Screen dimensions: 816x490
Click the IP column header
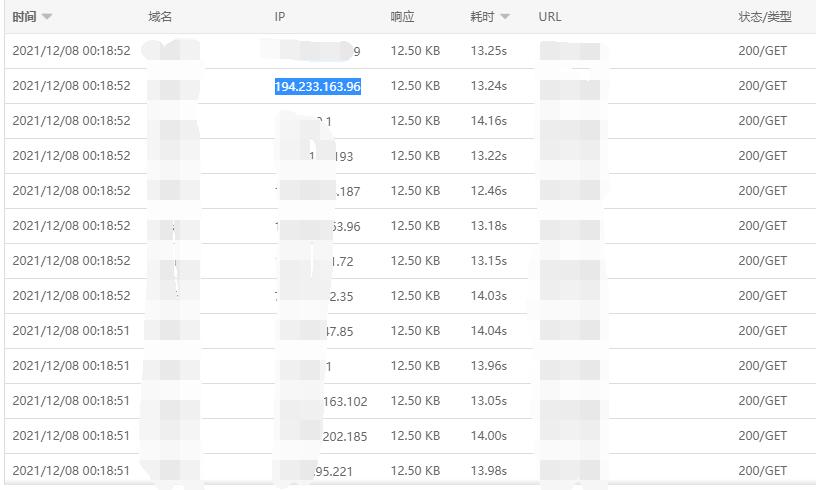279,17
